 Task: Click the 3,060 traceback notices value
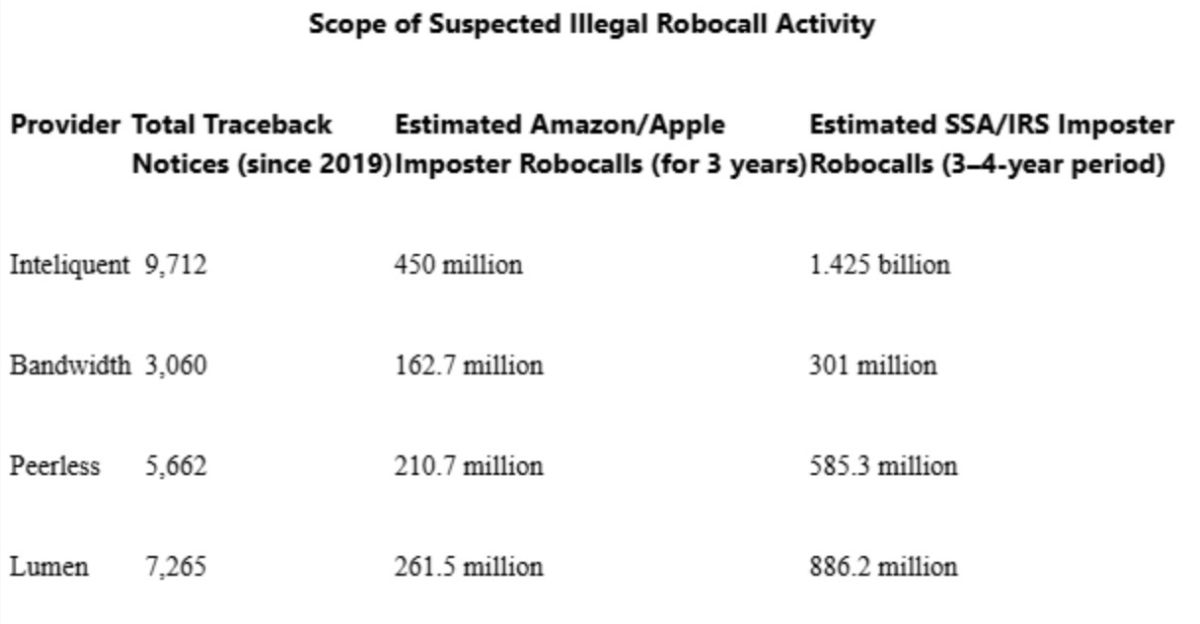(x=176, y=366)
